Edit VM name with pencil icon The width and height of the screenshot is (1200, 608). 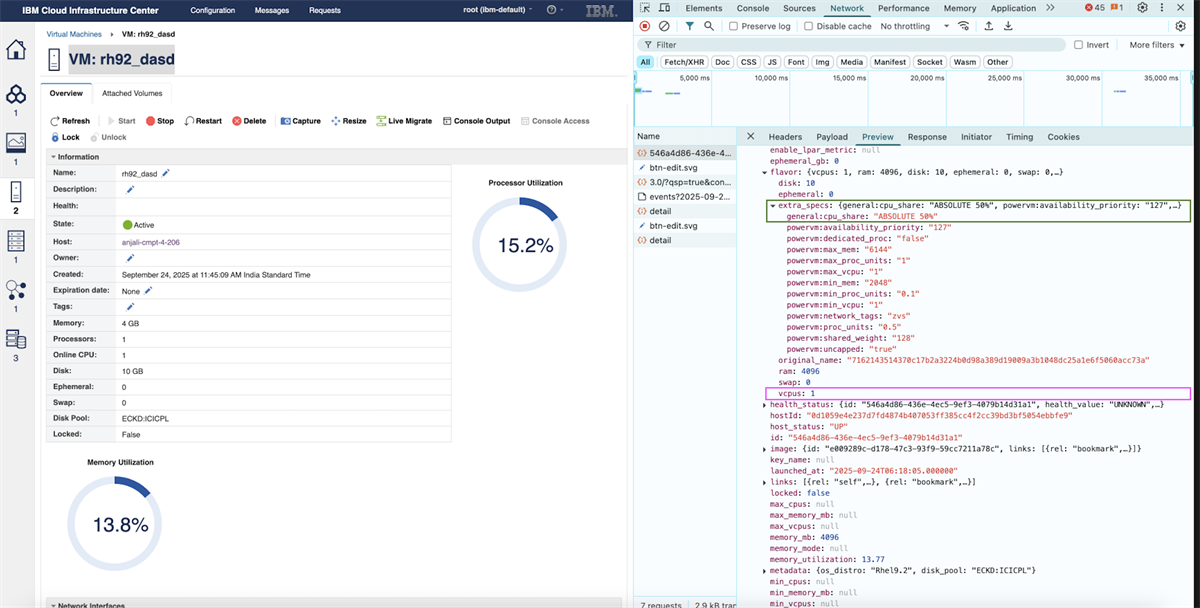[x=166, y=173]
